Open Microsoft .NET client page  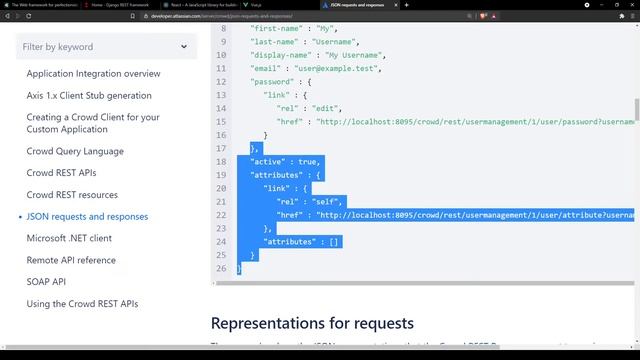(69, 238)
